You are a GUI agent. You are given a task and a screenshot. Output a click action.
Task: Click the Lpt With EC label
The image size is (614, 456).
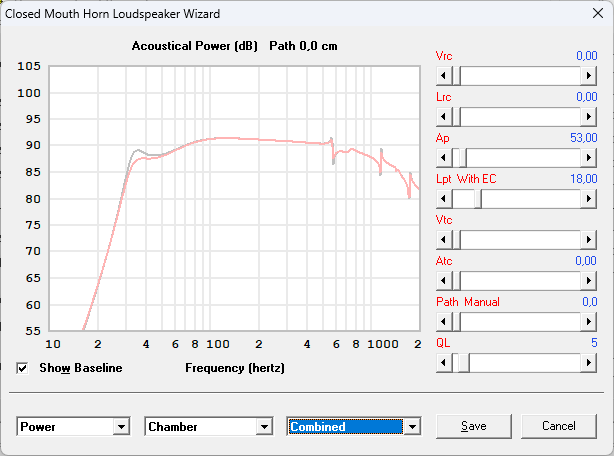[466, 179]
